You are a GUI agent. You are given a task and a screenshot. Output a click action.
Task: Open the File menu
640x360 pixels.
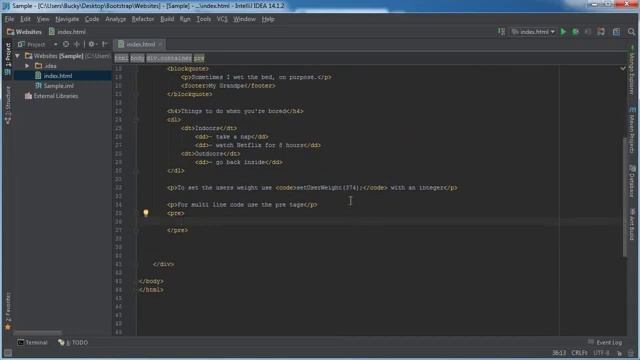pos(9,19)
